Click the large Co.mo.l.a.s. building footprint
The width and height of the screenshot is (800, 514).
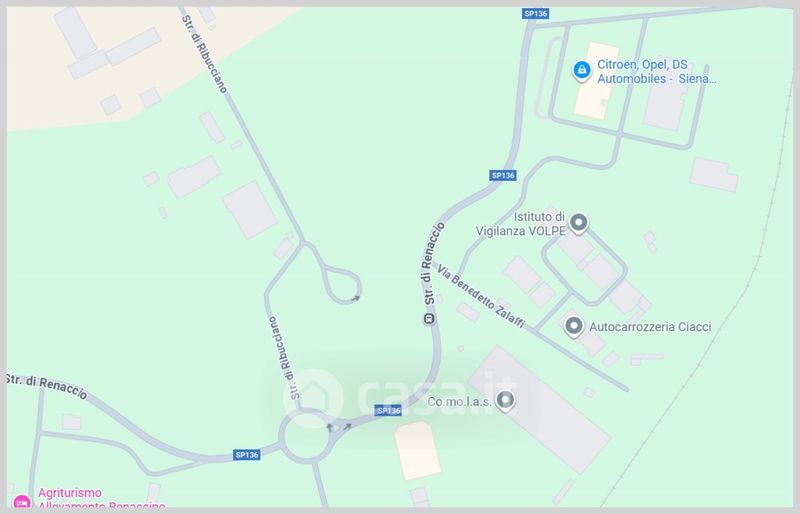tap(539, 409)
